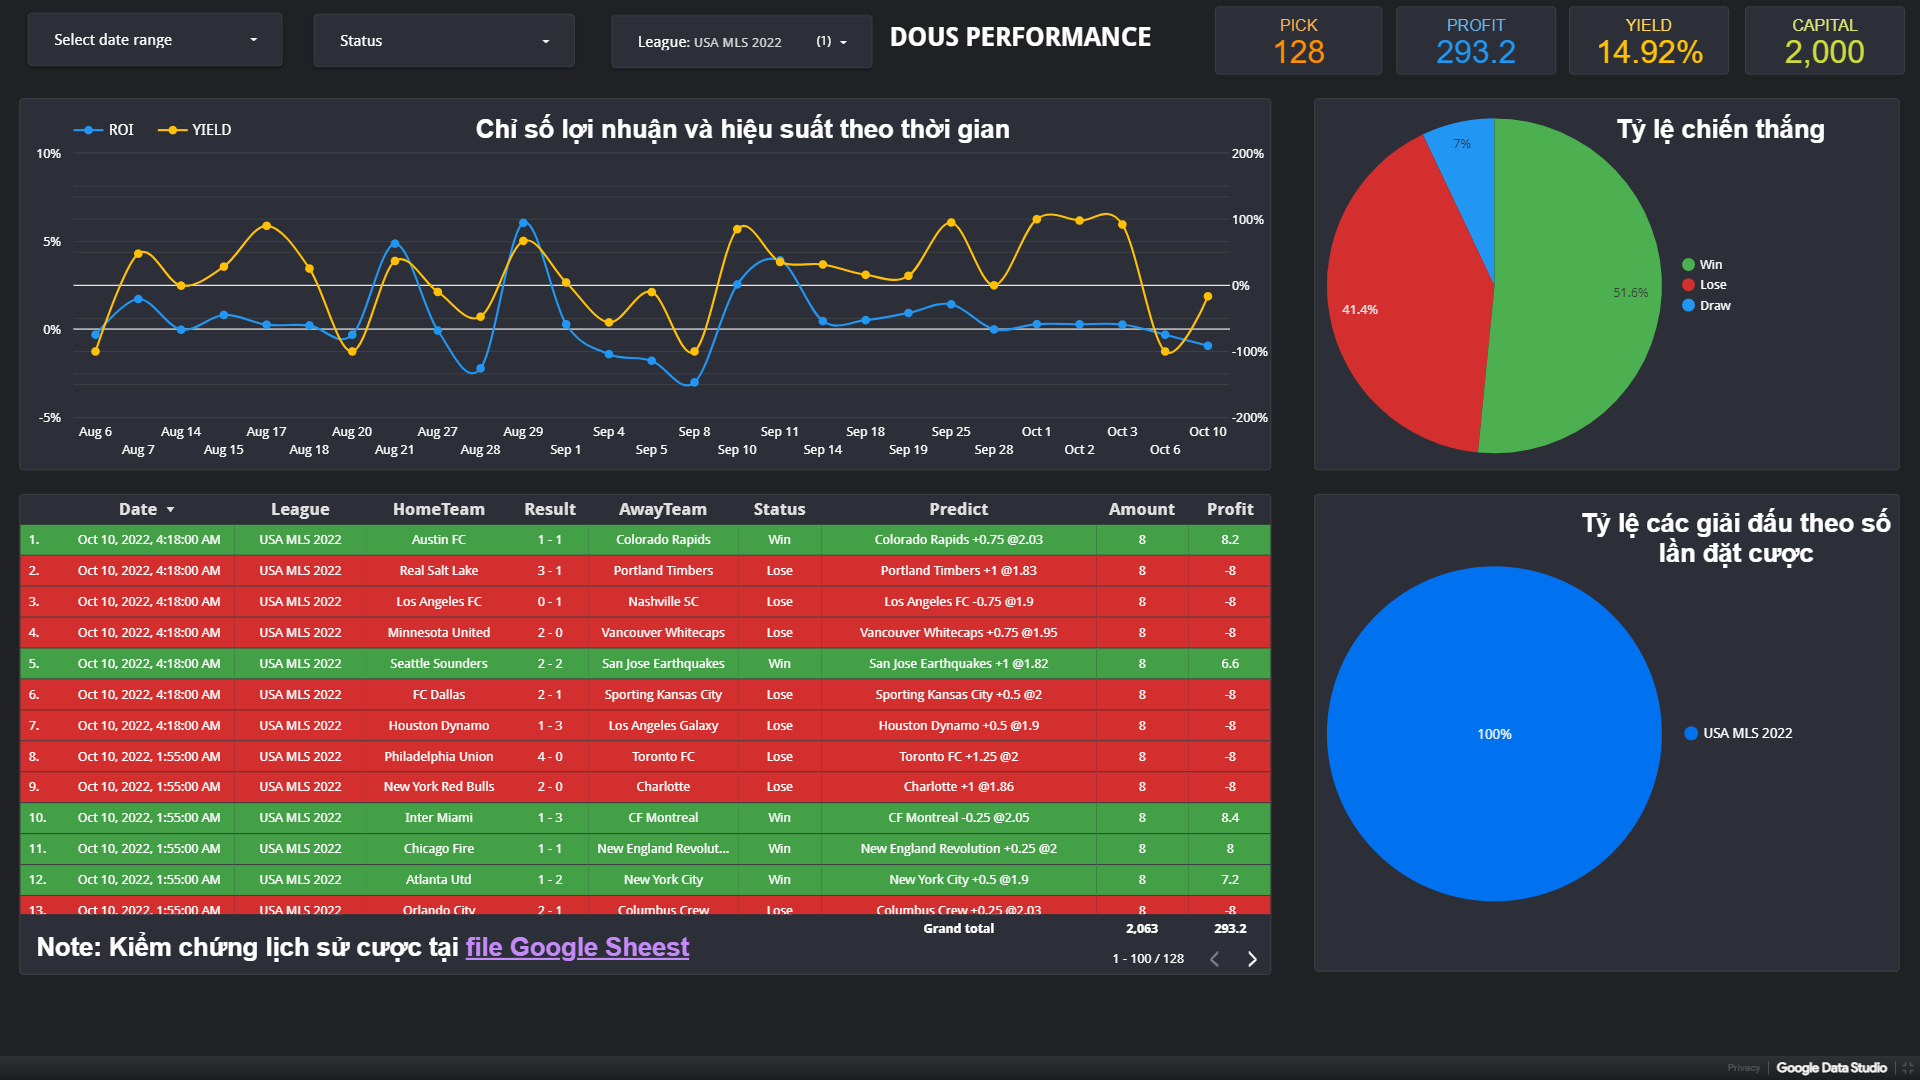1920x1080 pixels.
Task: Click the Date column sort arrow
Action: [x=170, y=510]
